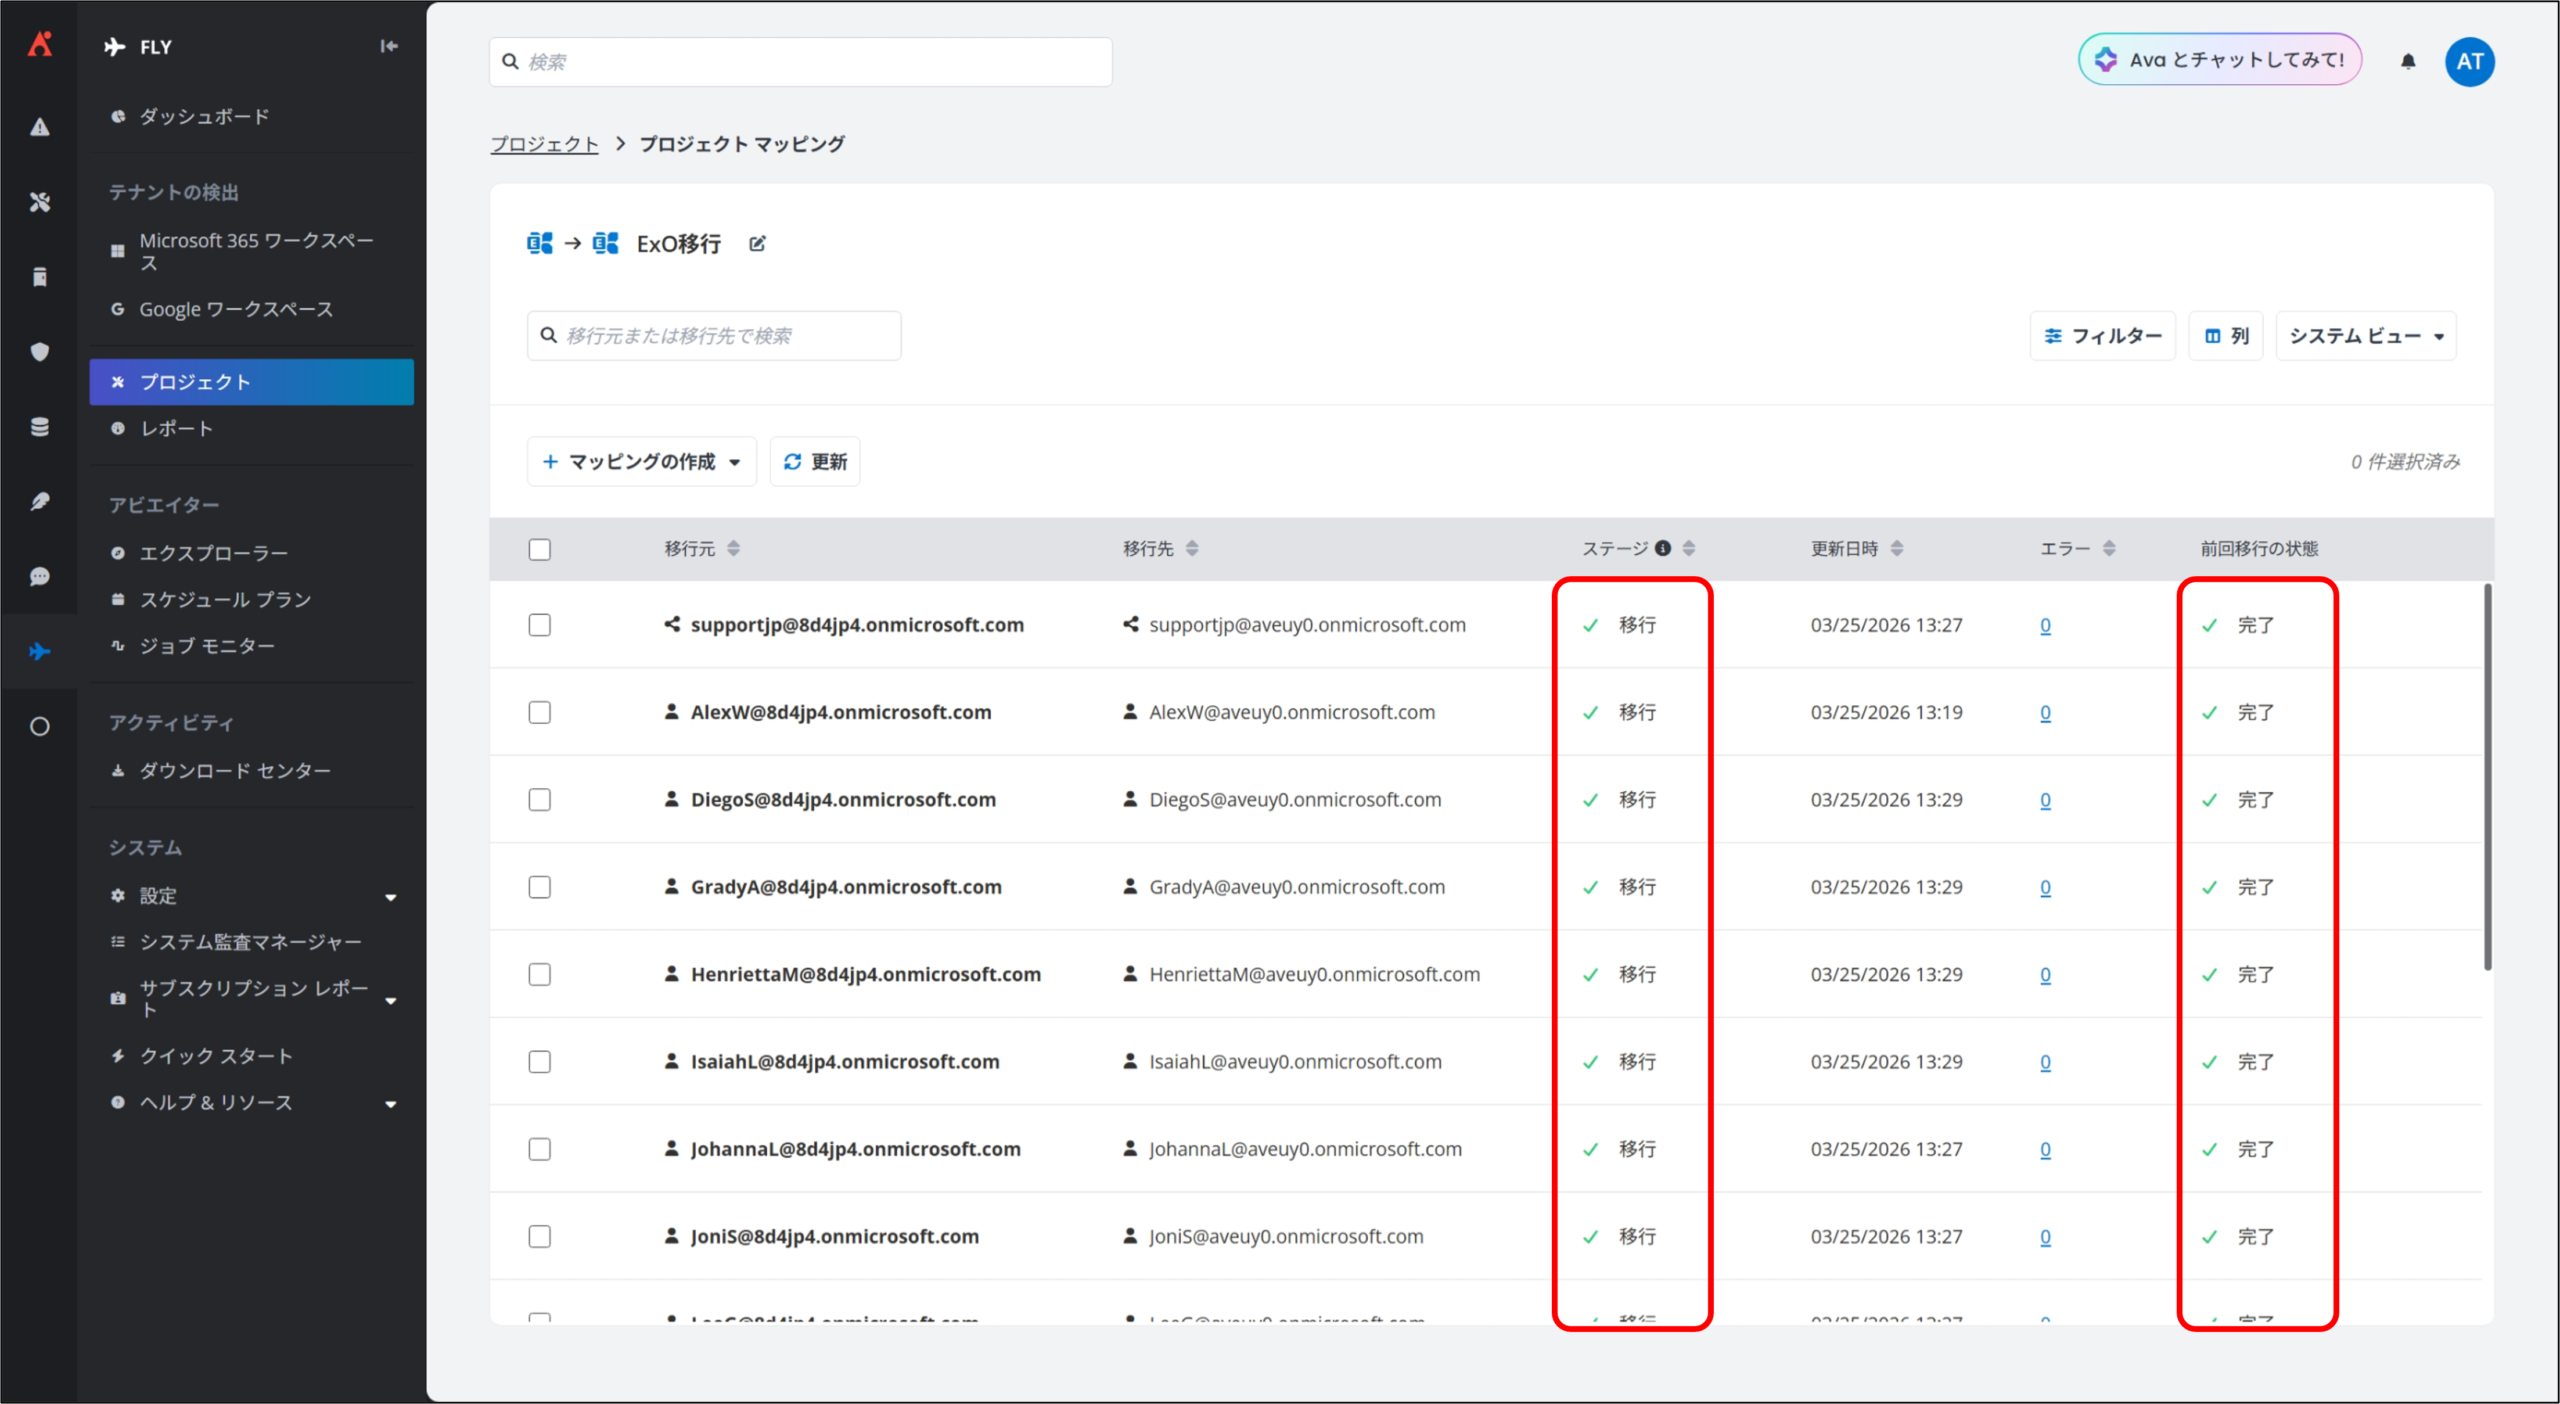Click the table vertical scrollbar
The height and width of the screenshot is (1404, 2560).
pos(2487,776)
